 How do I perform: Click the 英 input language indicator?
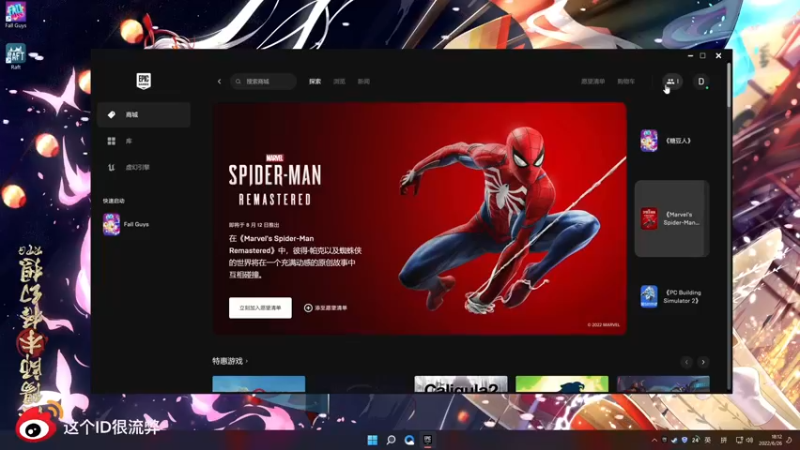point(708,440)
